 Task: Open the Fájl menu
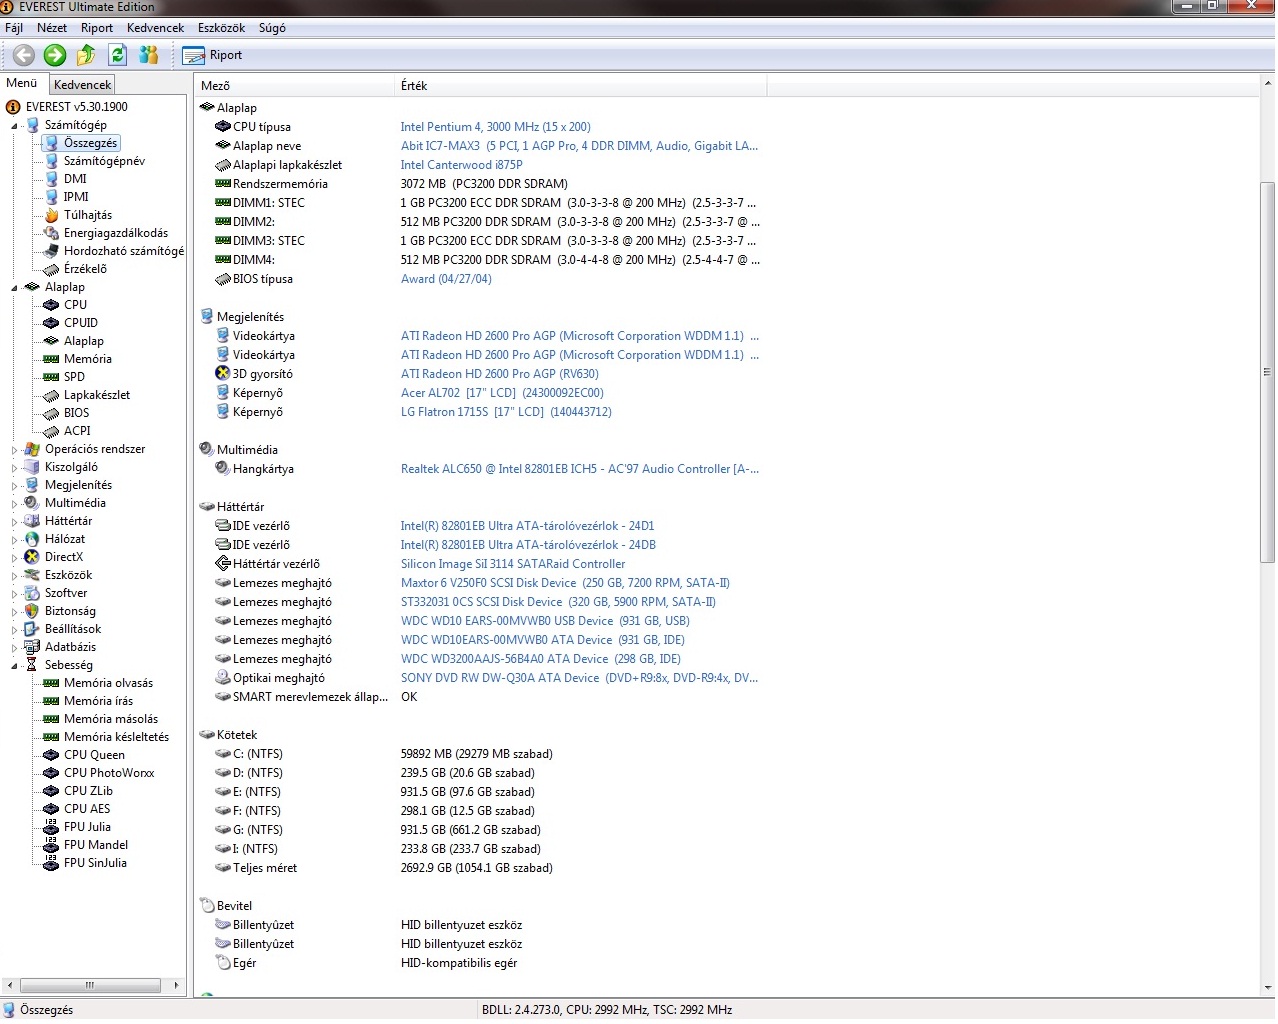14,28
